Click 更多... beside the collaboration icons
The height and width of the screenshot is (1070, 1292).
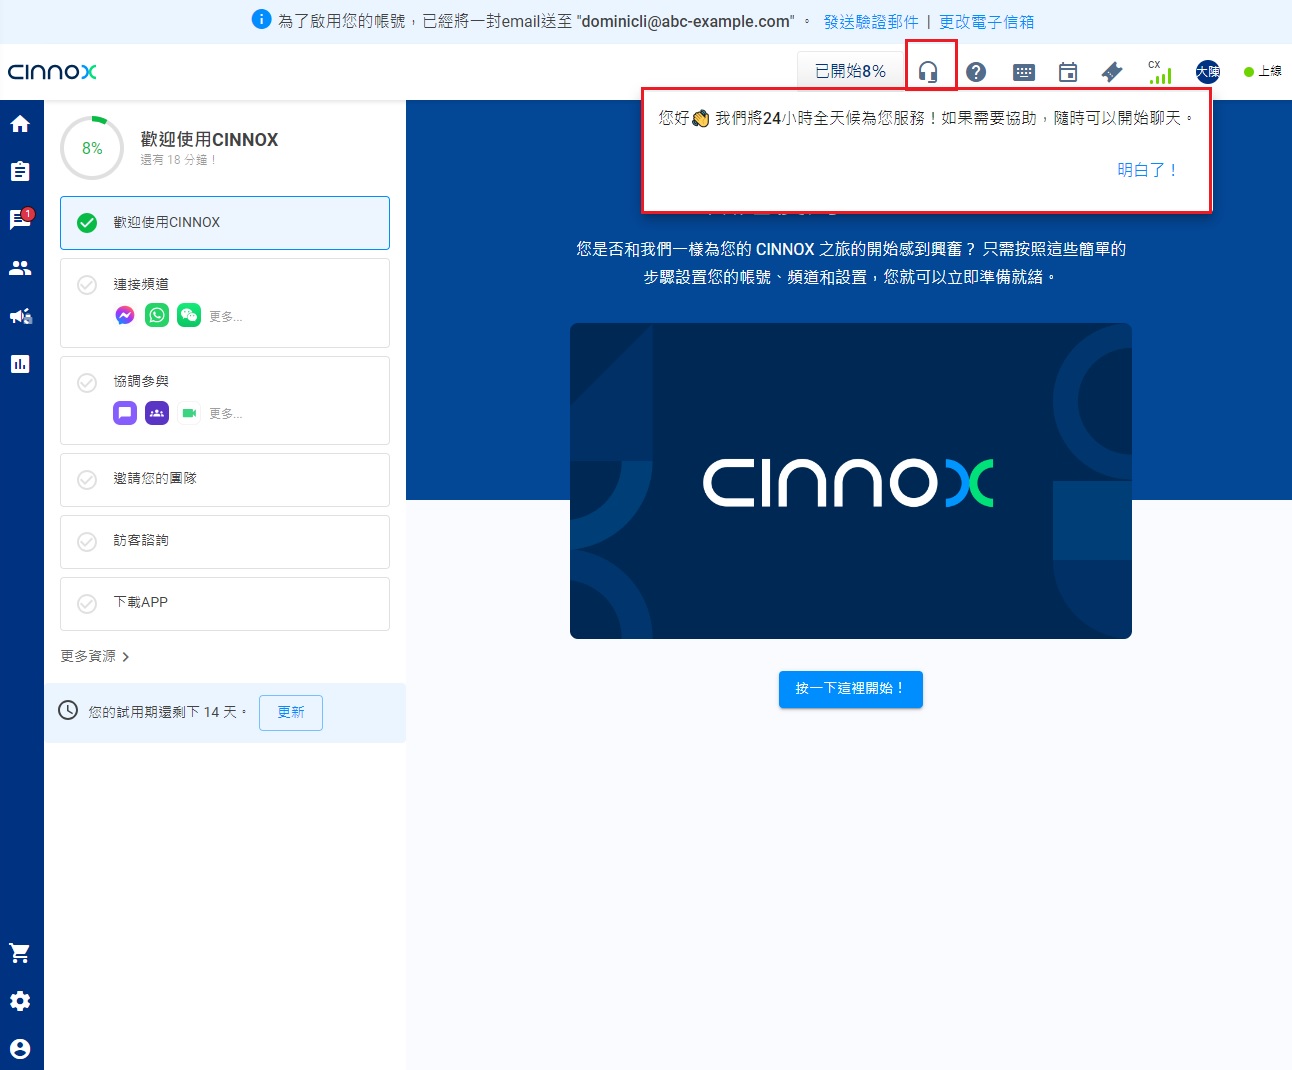pyautogui.click(x=226, y=414)
